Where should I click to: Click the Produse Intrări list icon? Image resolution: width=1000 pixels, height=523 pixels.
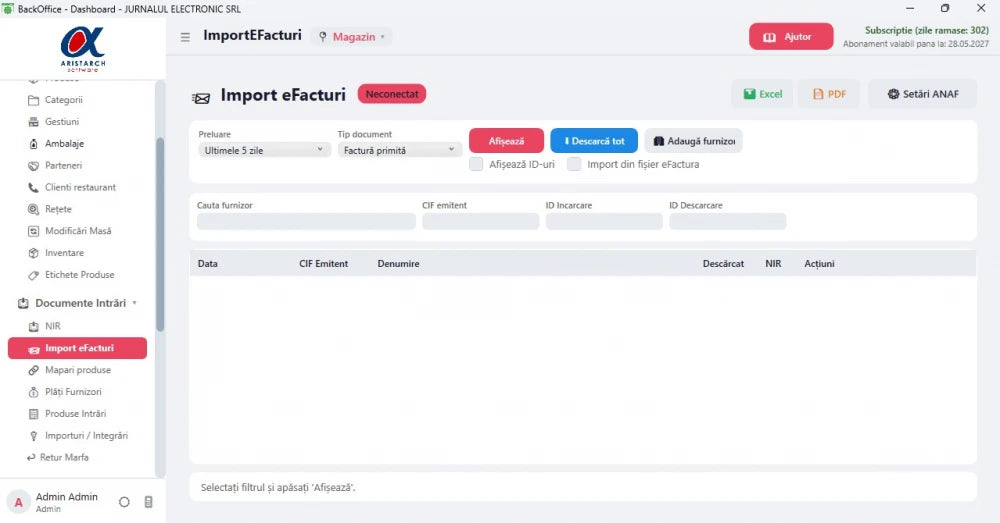pyautogui.click(x=33, y=414)
